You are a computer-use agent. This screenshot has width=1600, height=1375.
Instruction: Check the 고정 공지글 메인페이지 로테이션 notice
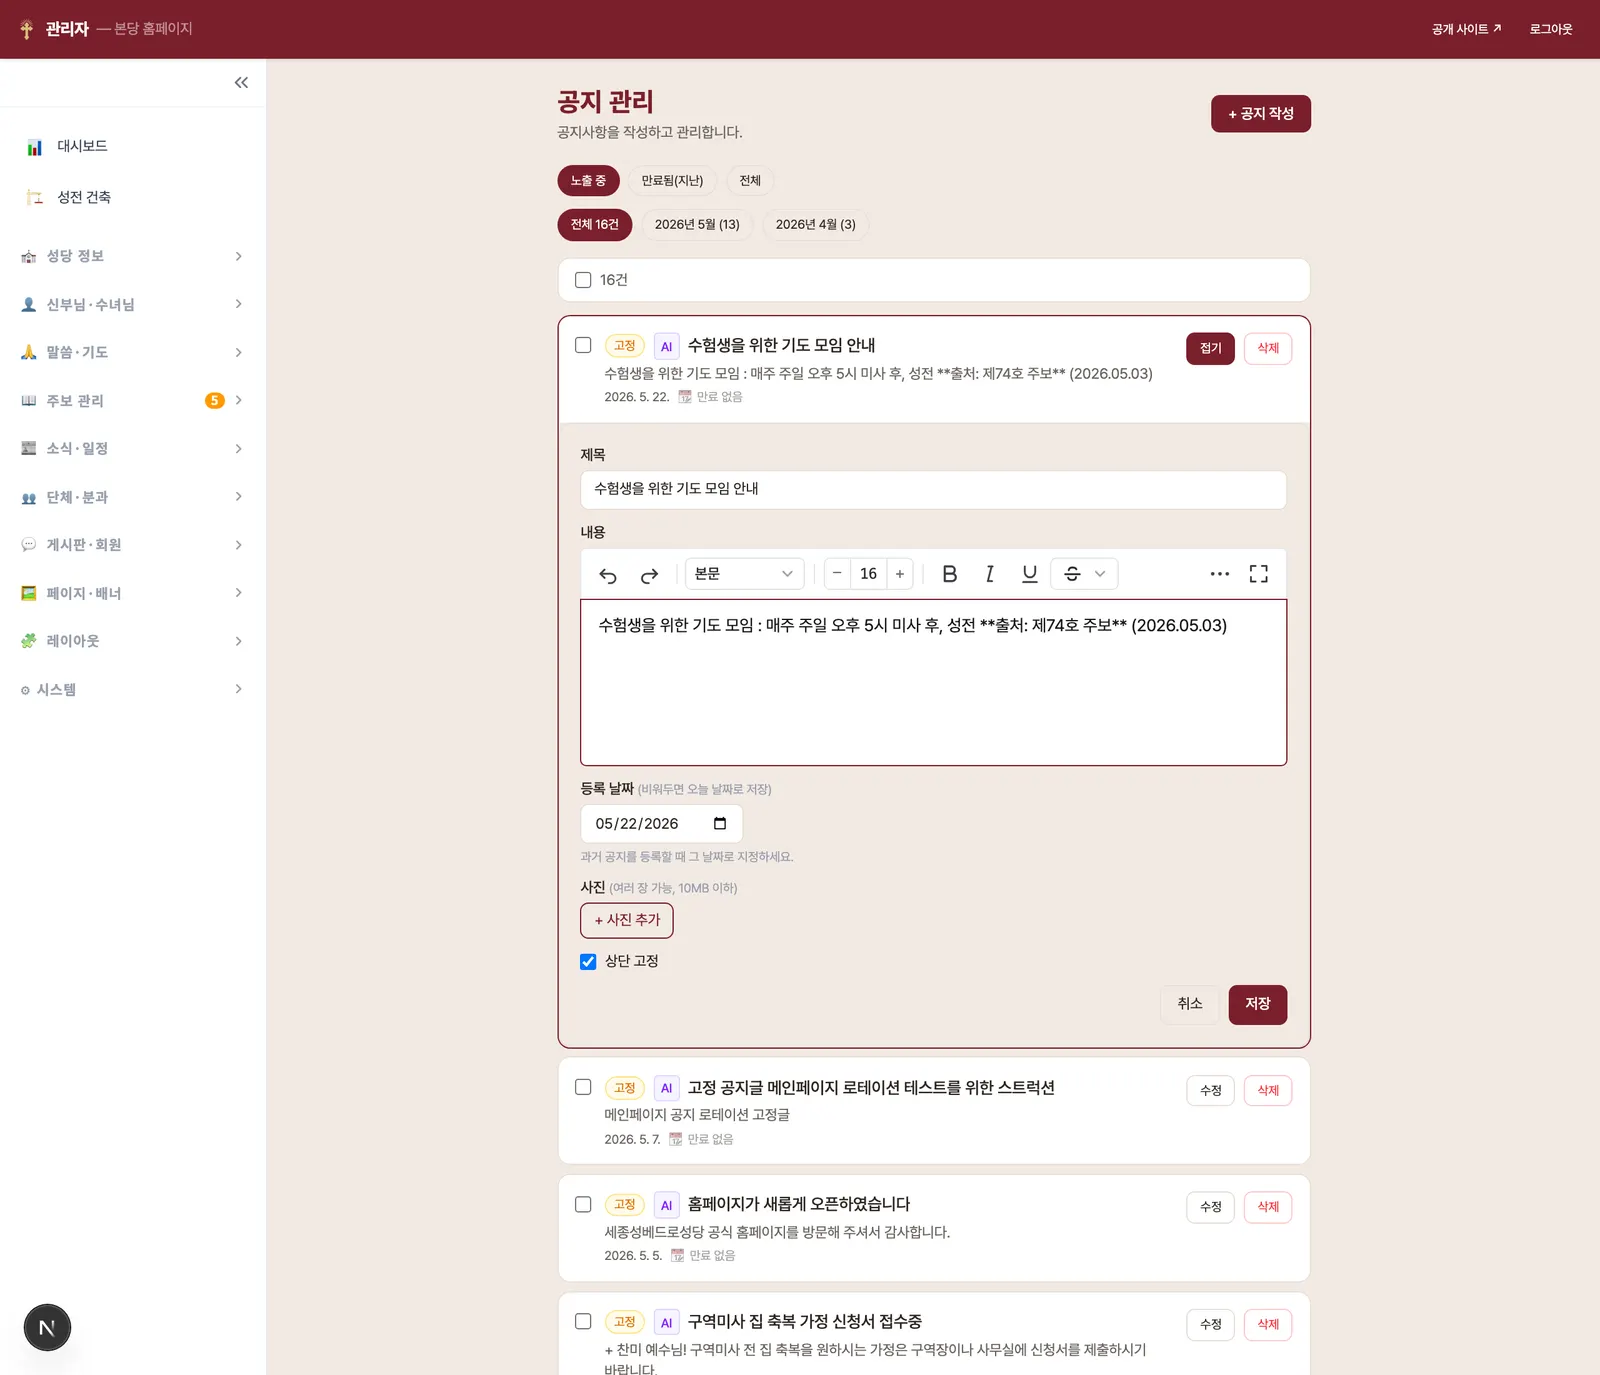coord(583,1087)
